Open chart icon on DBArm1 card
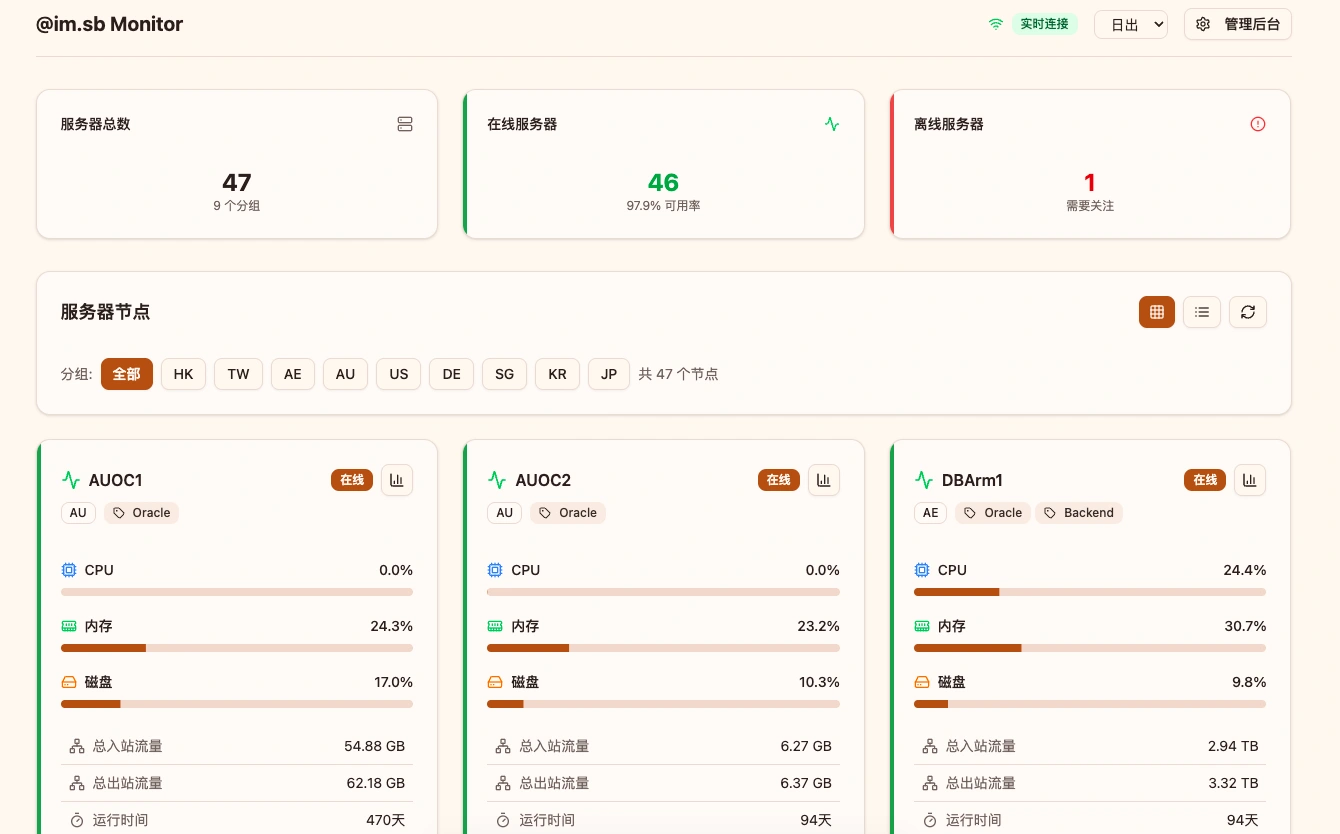 1250,480
